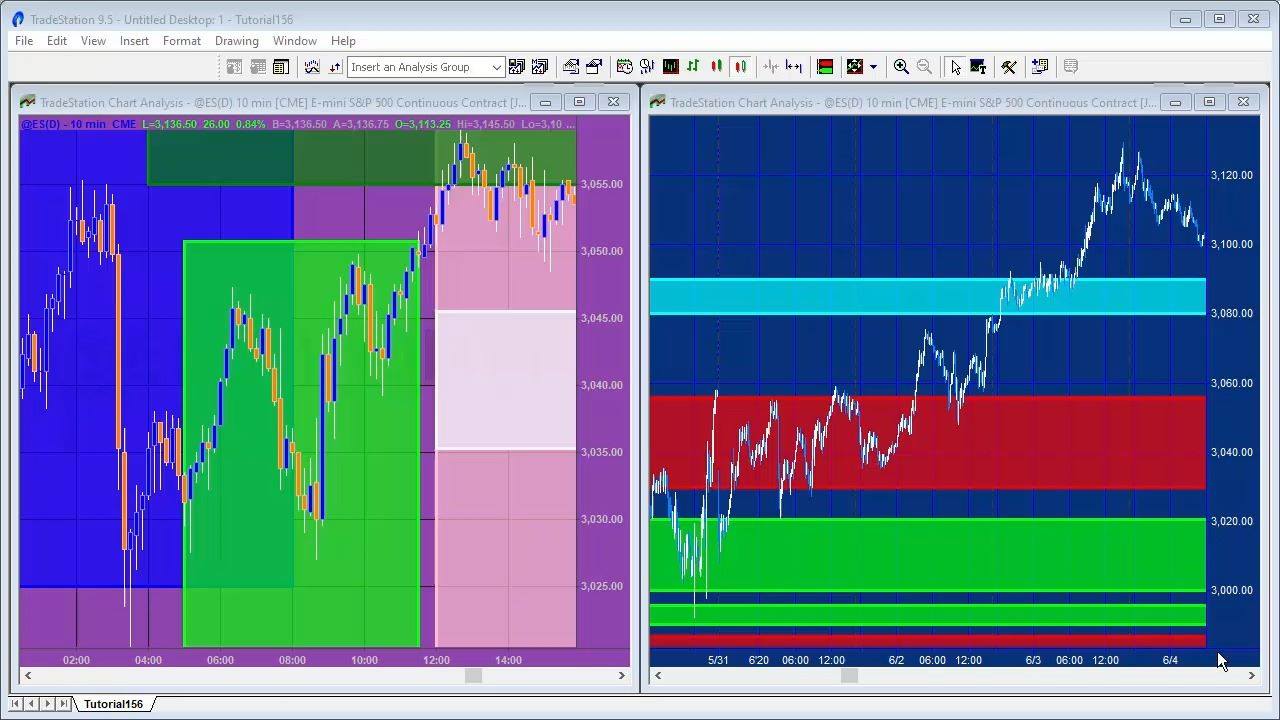Viewport: 1280px width, 720px height.
Task: Click the black chart window toolbar icon
Action: [670, 67]
